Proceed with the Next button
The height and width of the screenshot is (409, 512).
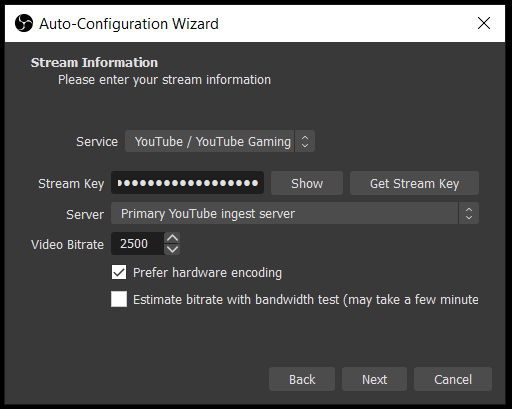pos(374,379)
